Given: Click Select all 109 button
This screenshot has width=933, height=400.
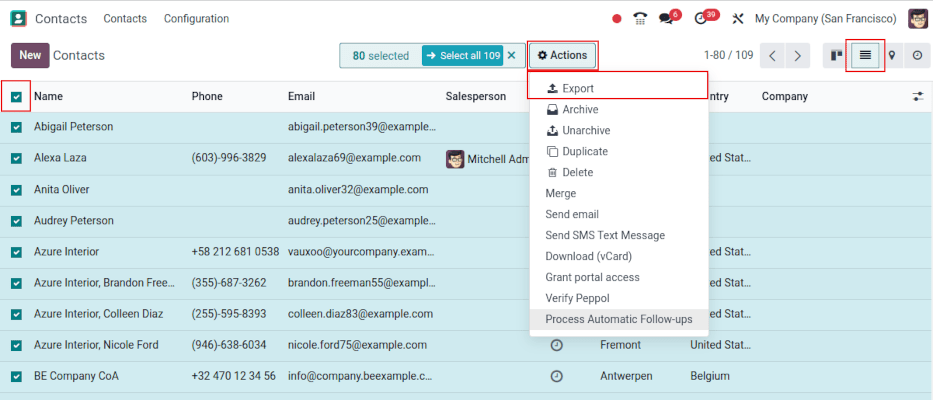Looking at the screenshot, I should (462, 56).
